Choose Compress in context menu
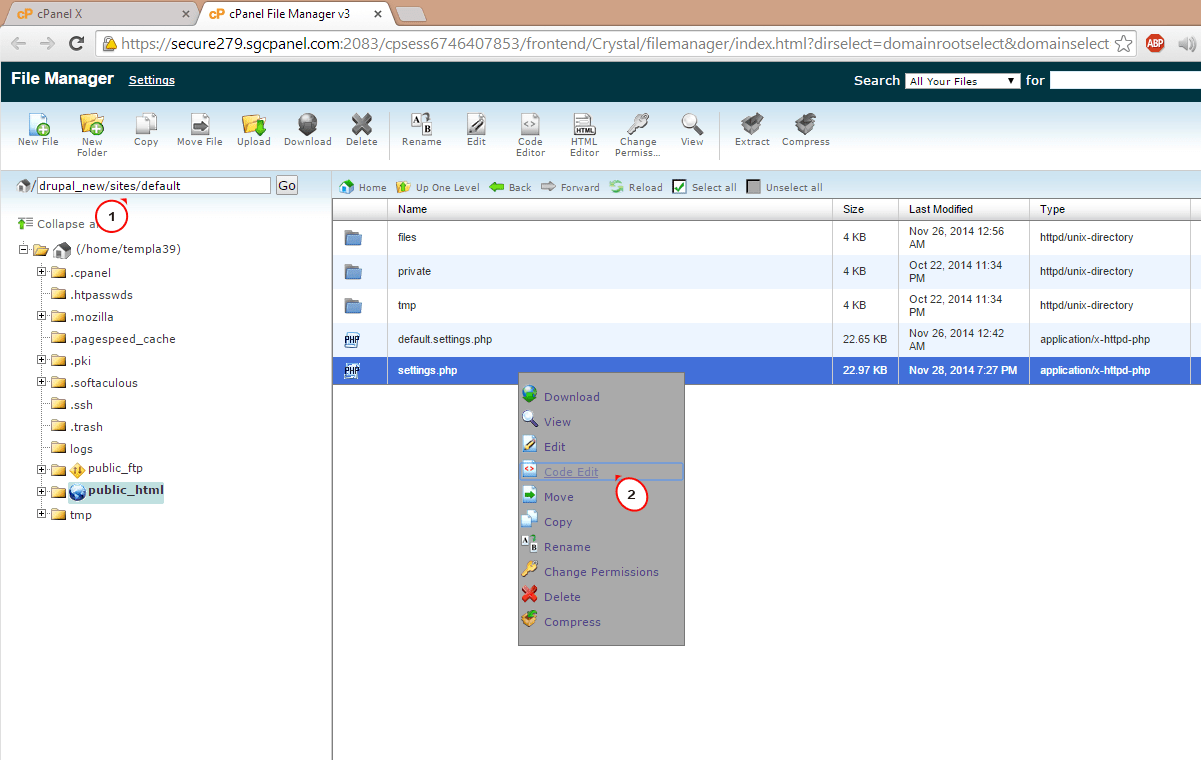Image resolution: width=1201 pixels, height=760 pixels. click(x=572, y=622)
